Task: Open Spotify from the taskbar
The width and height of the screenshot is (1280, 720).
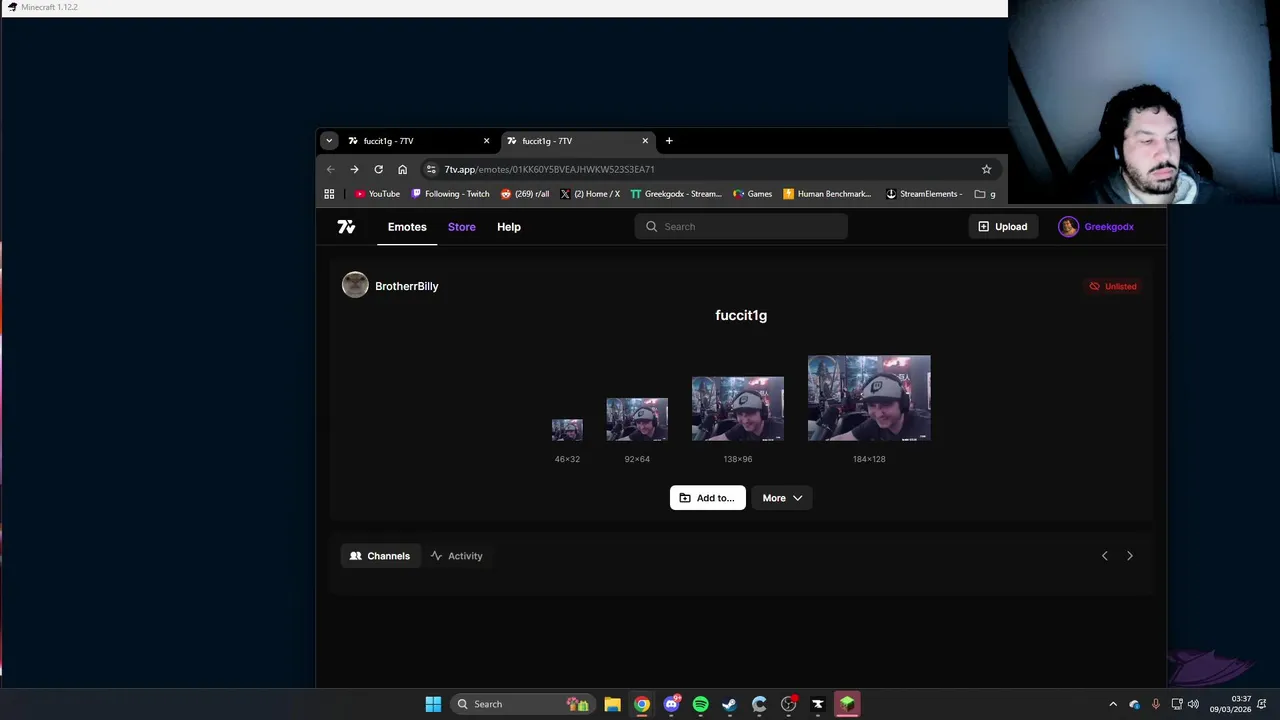Action: (x=700, y=704)
